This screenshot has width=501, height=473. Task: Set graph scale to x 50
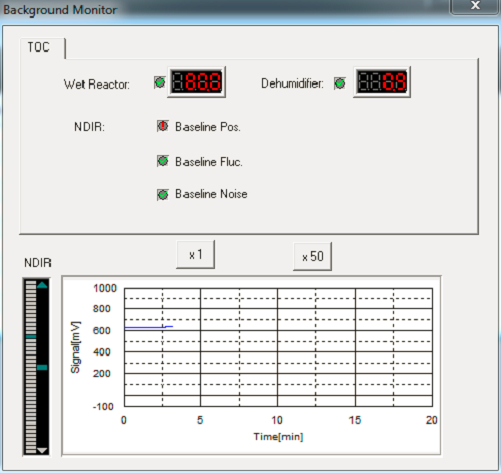coord(312,256)
